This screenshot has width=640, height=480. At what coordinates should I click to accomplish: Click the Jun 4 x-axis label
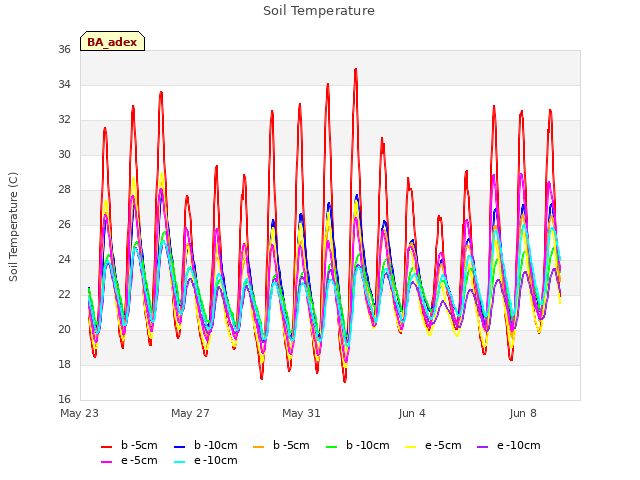pos(412,413)
